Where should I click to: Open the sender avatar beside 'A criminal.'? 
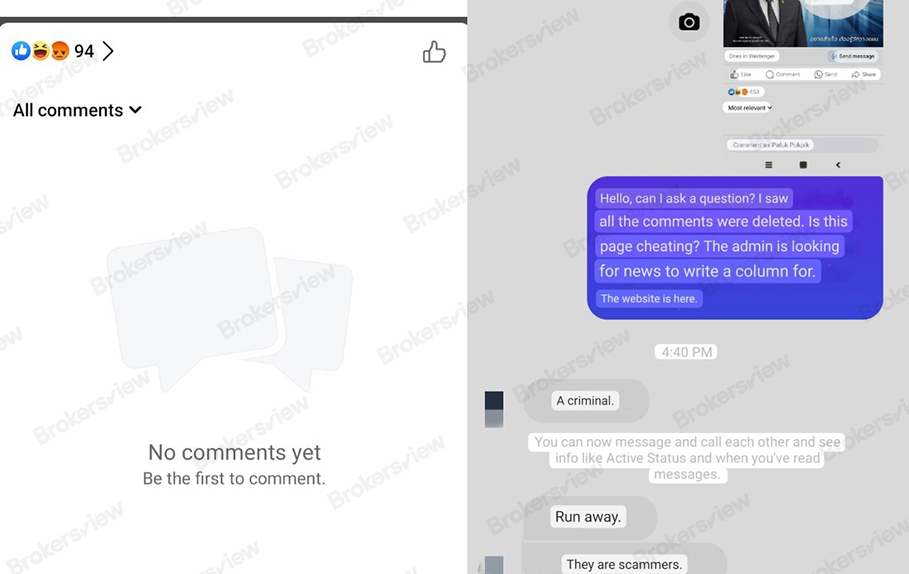494,409
